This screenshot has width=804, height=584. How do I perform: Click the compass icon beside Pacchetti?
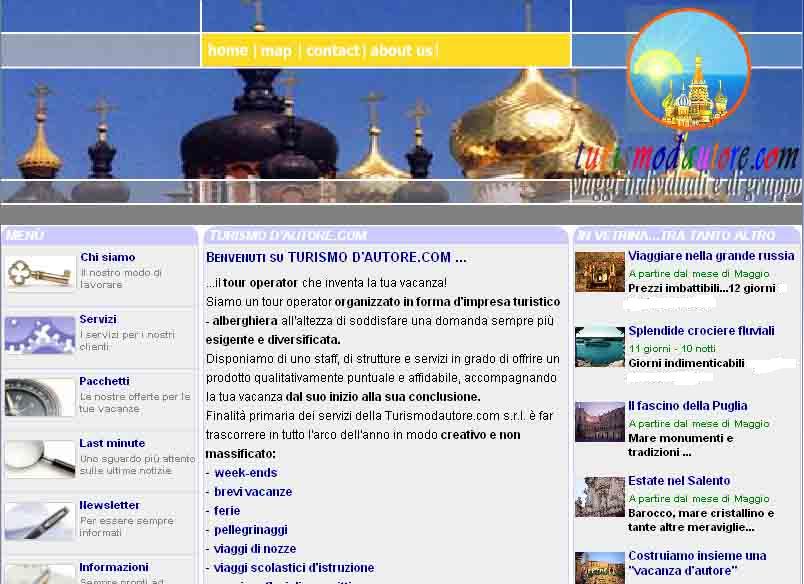39,397
